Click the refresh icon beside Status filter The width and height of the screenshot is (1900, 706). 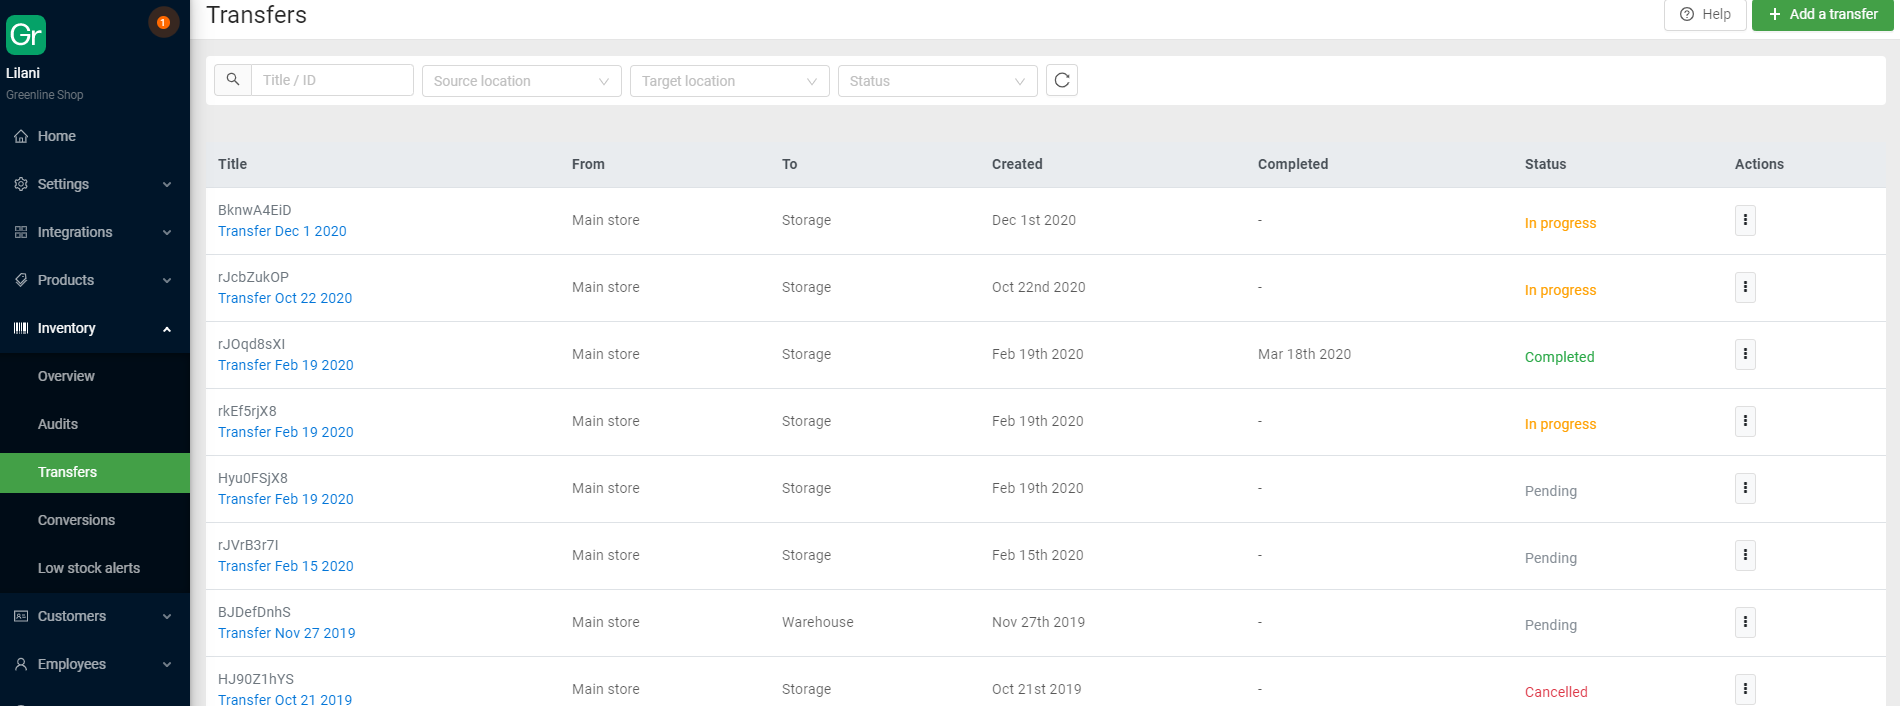[1062, 80]
